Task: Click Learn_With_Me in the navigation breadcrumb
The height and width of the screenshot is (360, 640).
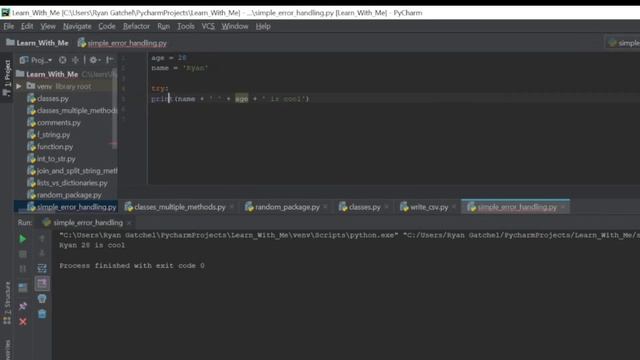Action: (42, 42)
